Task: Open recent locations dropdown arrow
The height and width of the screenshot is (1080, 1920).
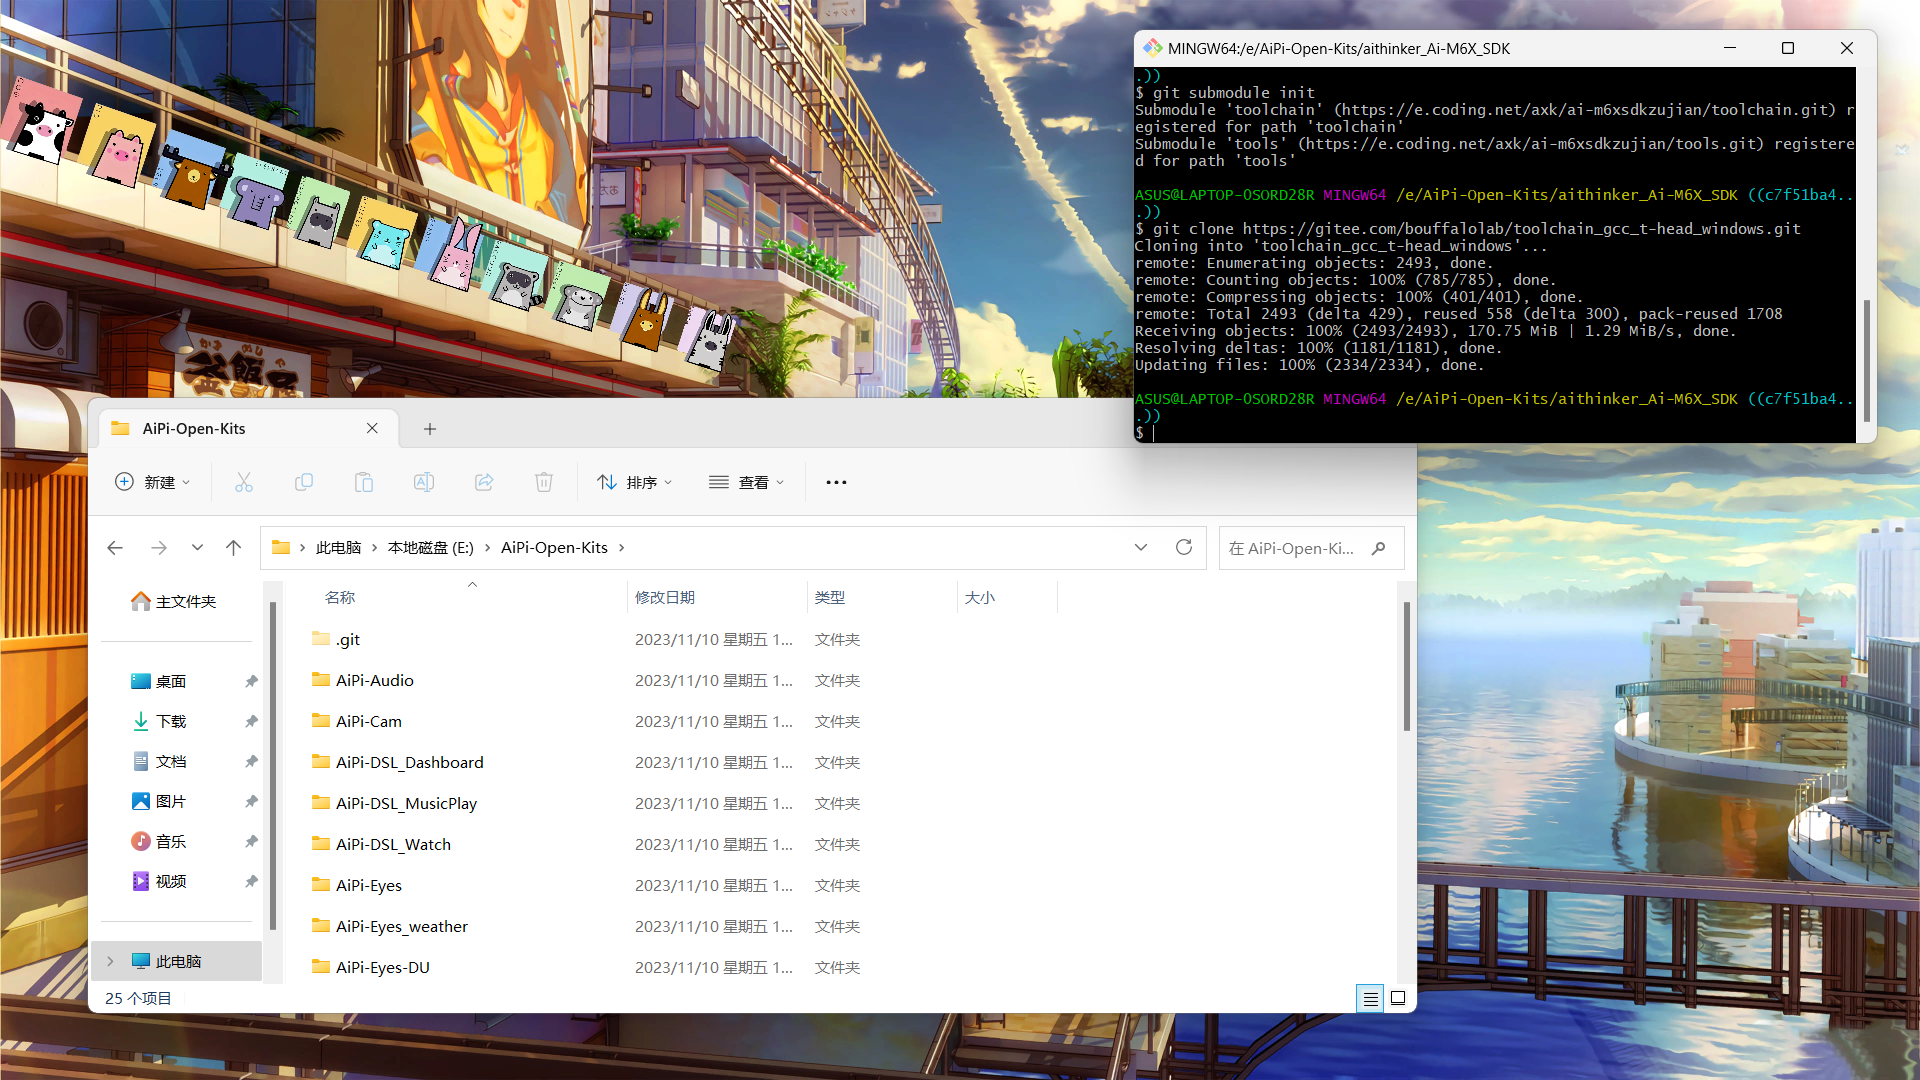Action: point(197,548)
